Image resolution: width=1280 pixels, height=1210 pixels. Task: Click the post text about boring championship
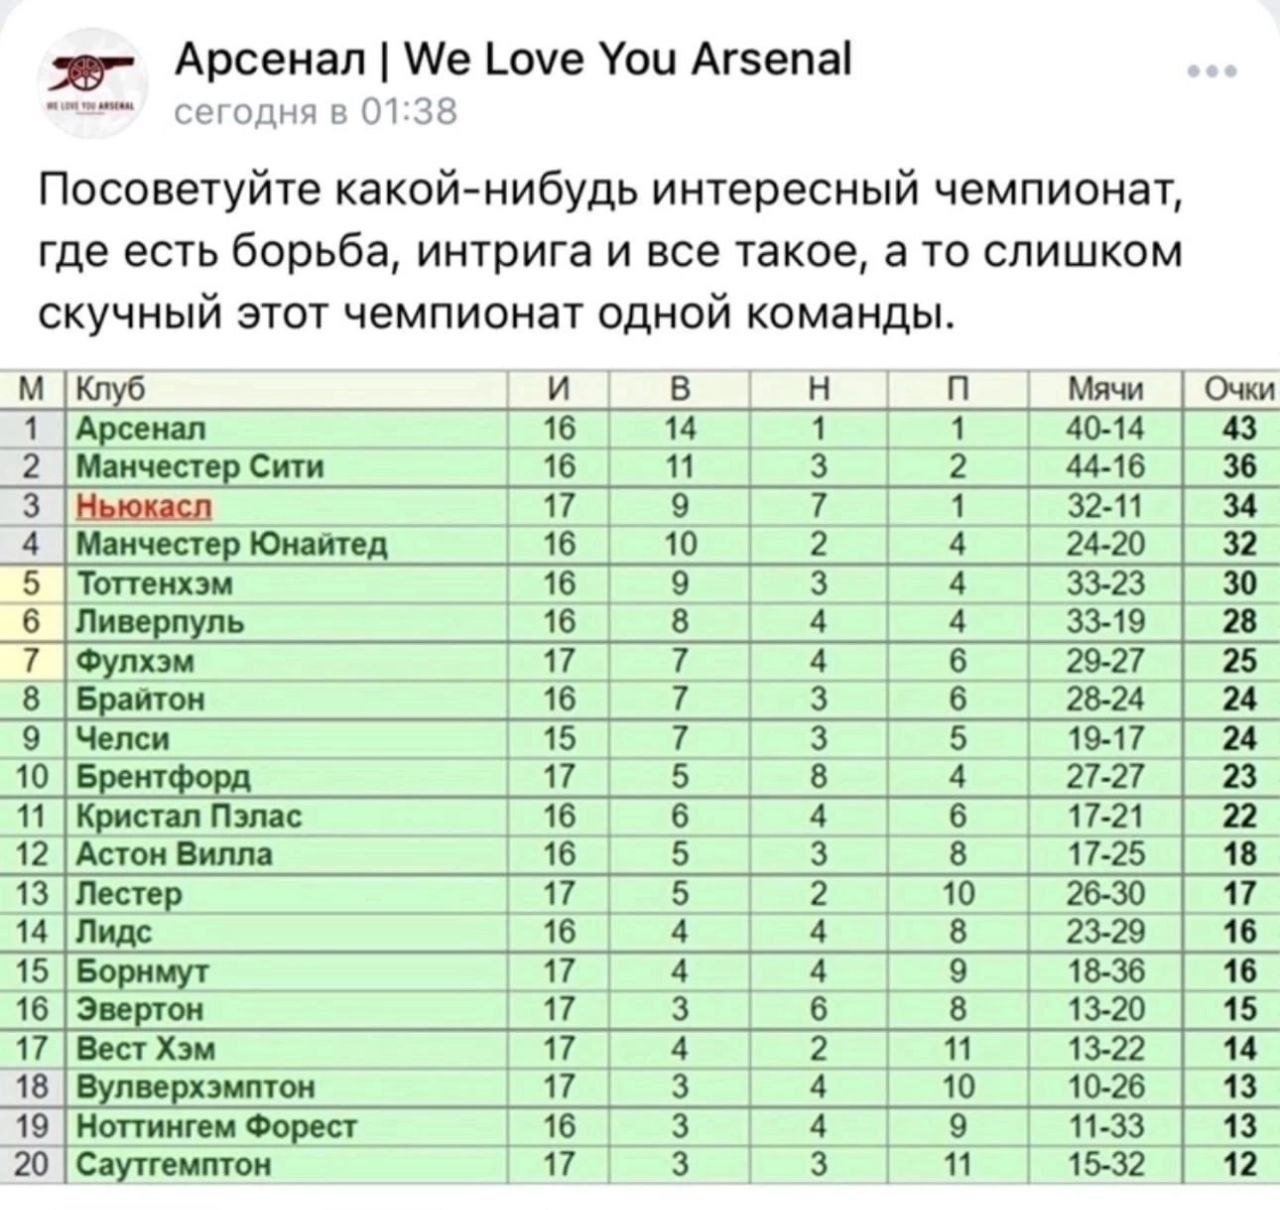coord(610,251)
